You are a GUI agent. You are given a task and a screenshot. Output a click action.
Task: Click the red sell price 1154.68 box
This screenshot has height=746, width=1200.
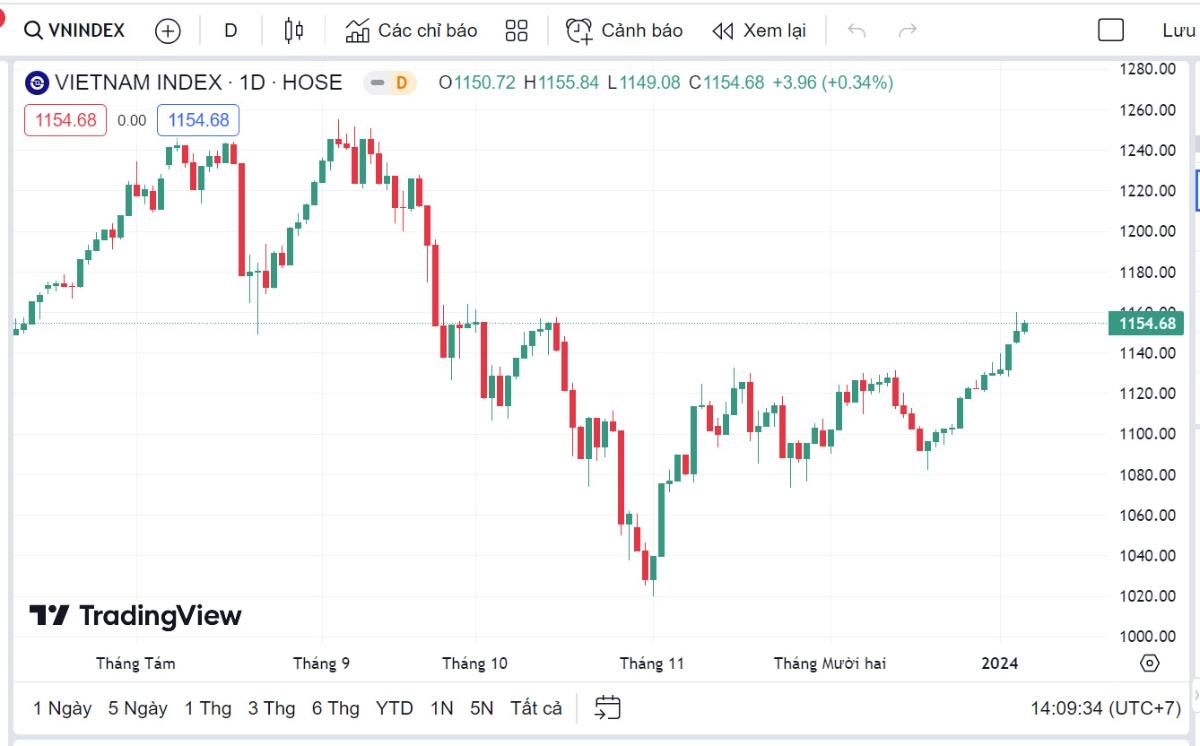pos(66,120)
